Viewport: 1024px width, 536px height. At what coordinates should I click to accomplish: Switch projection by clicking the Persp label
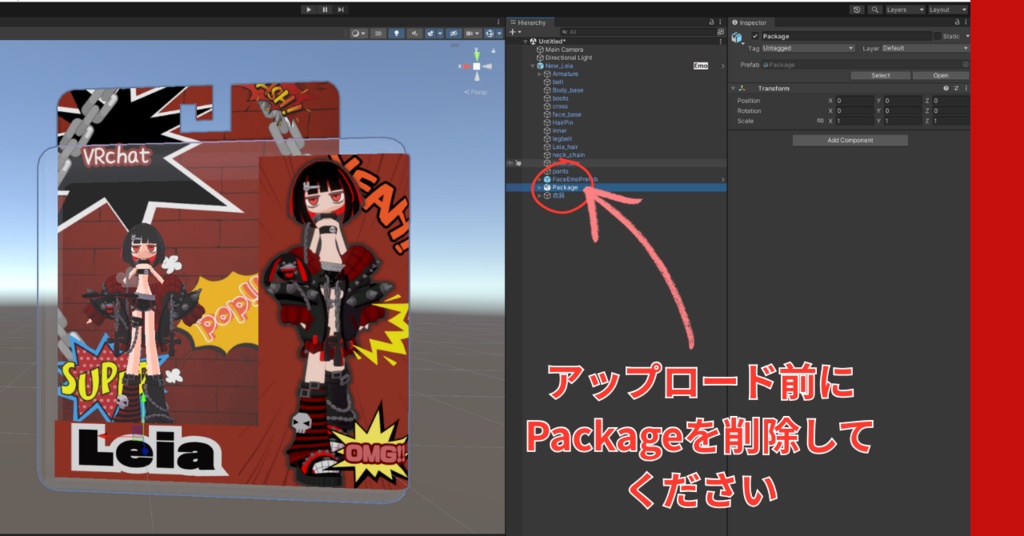[x=476, y=92]
